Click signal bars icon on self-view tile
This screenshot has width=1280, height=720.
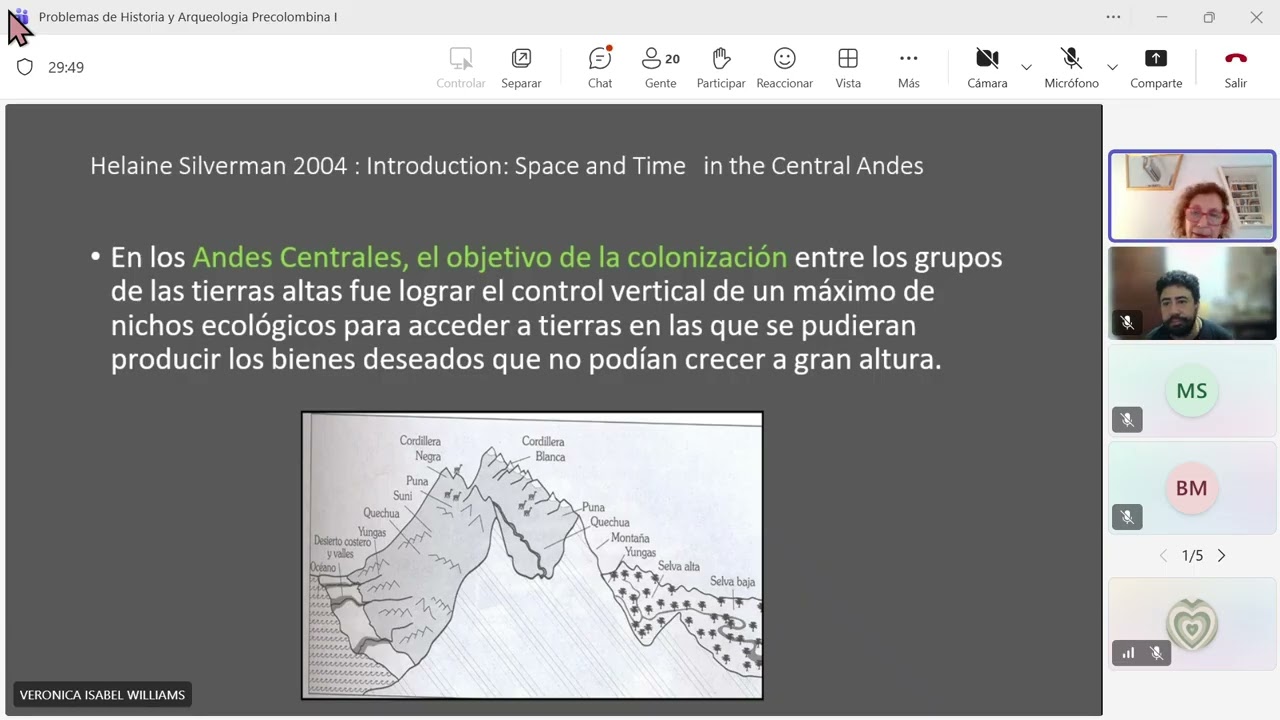click(x=1128, y=653)
